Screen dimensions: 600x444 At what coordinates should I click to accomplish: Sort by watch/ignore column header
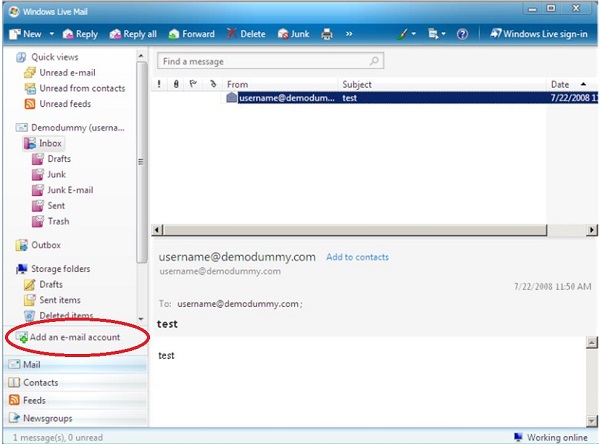(213, 84)
